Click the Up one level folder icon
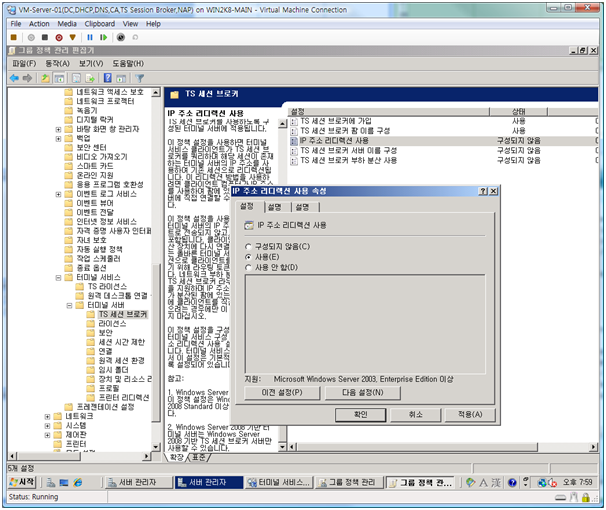 click(x=46, y=78)
